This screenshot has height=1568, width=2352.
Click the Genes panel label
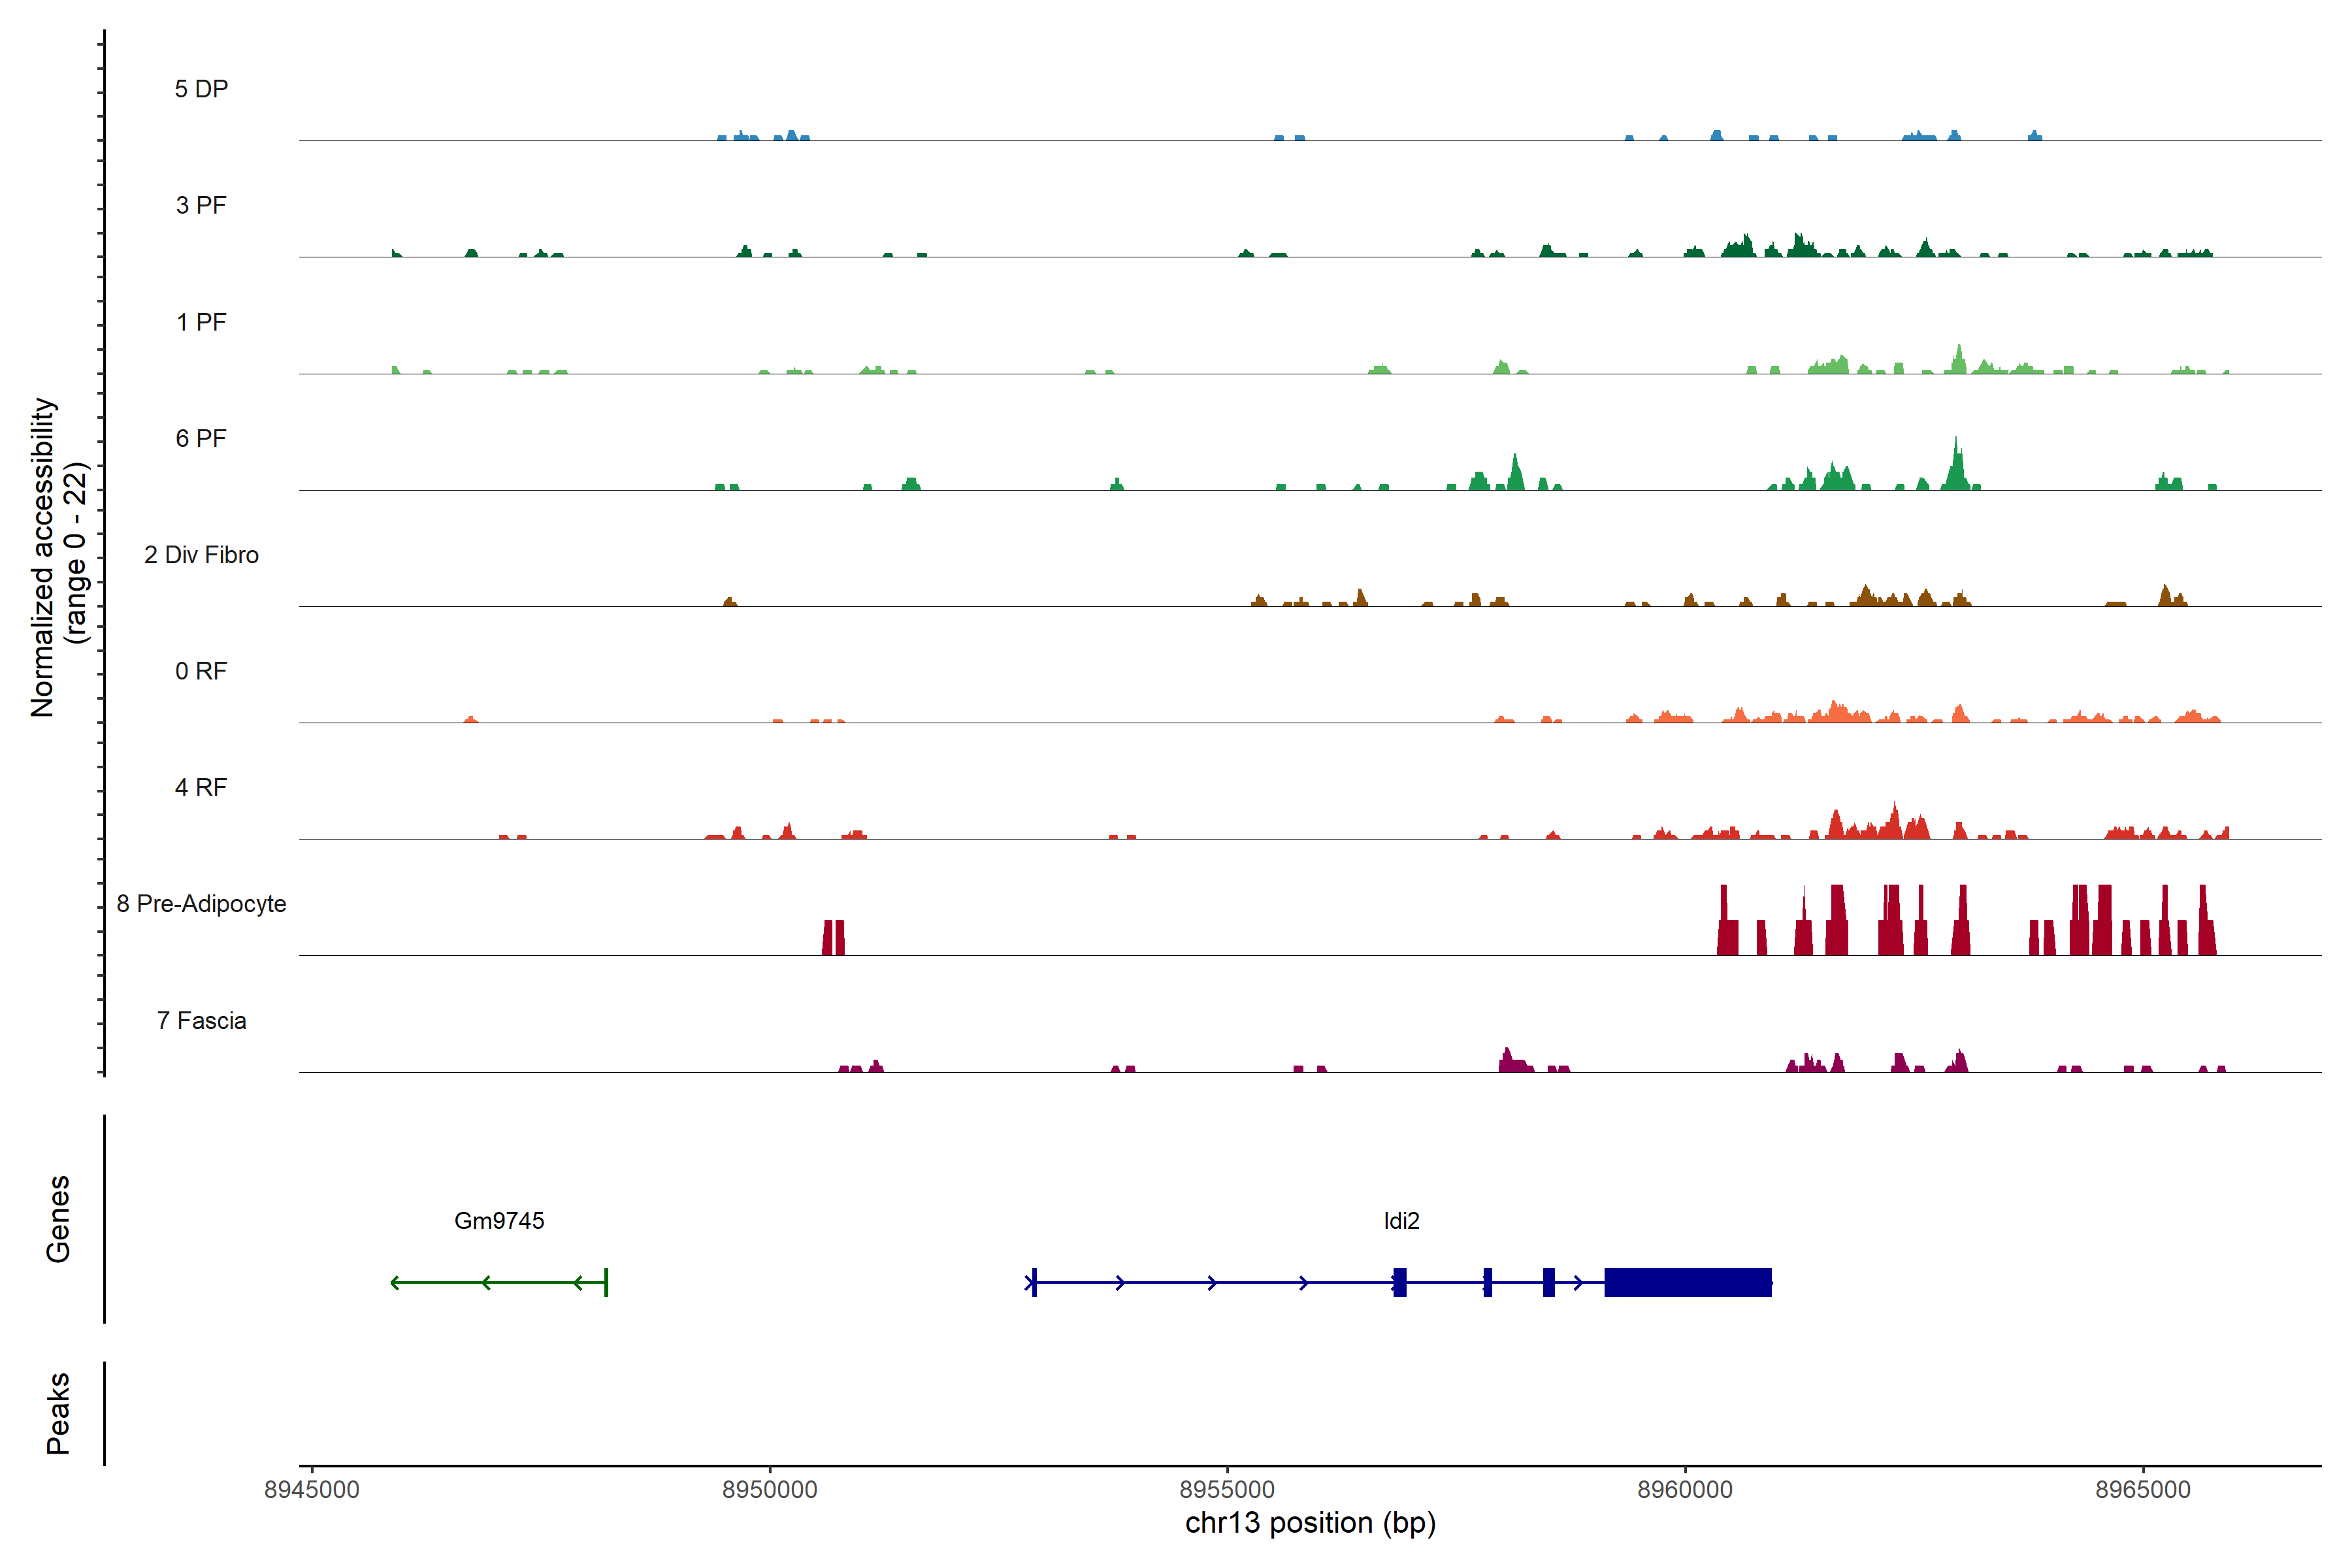(x=58, y=1219)
